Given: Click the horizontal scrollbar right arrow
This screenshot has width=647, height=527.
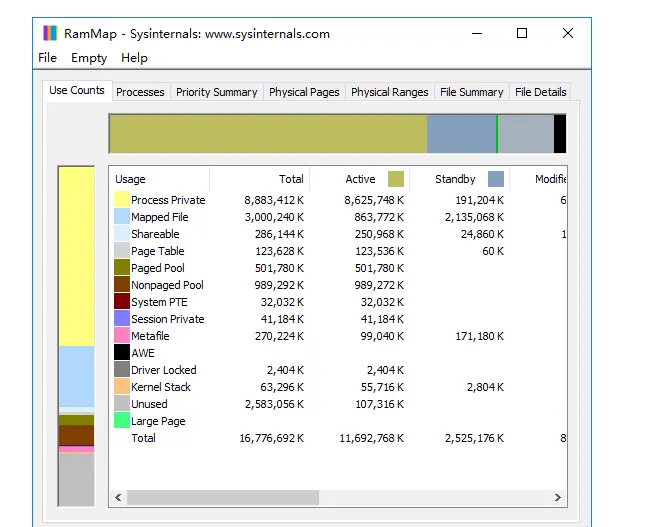Looking at the screenshot, I should point(558,497).
